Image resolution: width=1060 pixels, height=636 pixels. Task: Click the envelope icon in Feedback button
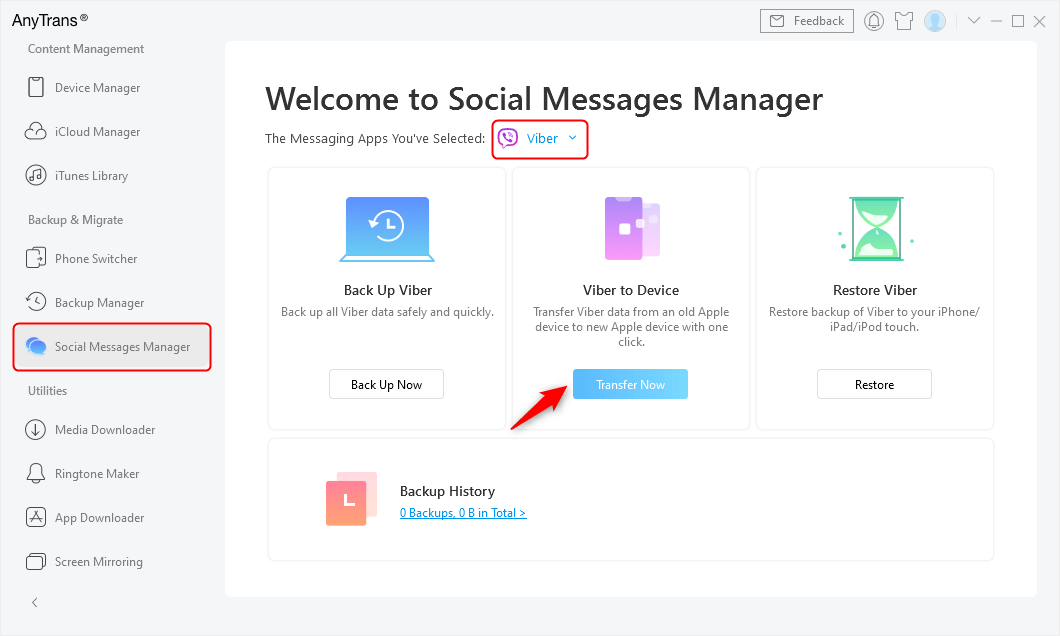point(777,21)
